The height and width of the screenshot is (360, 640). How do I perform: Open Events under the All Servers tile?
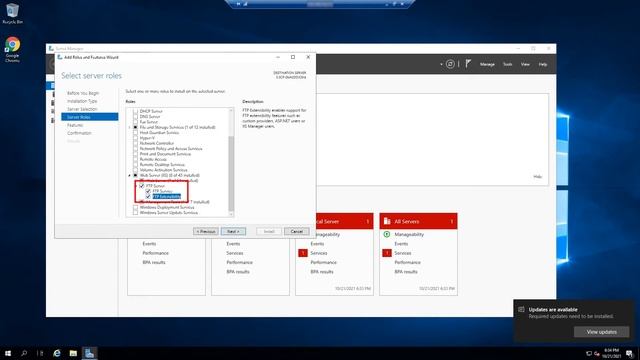tap(401, 244)
